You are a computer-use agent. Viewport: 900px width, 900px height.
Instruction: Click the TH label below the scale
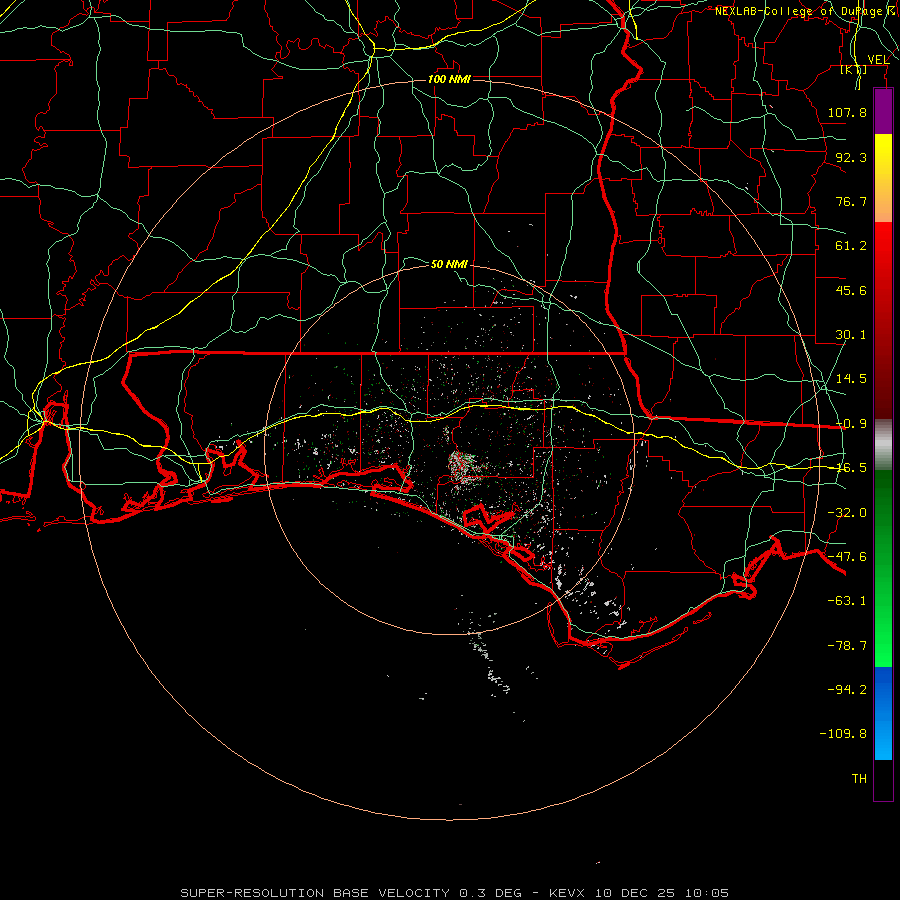tap(859, 778)
